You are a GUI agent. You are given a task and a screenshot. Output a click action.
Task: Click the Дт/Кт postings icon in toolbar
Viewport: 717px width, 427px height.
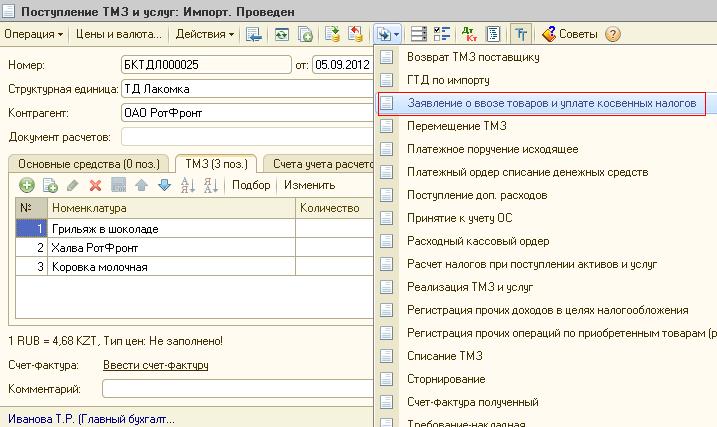[x=469, y=34]
